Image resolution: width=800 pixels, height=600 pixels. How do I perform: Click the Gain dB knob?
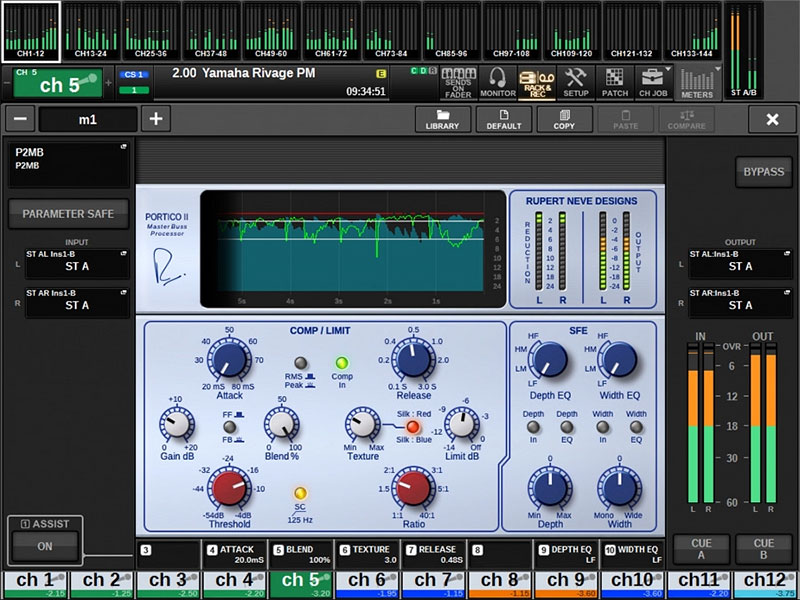[177, 424]
